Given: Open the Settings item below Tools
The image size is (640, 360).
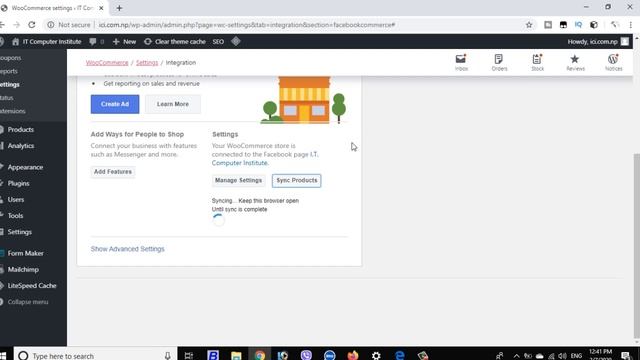Looking at the screenshot, I should [19, 232].
